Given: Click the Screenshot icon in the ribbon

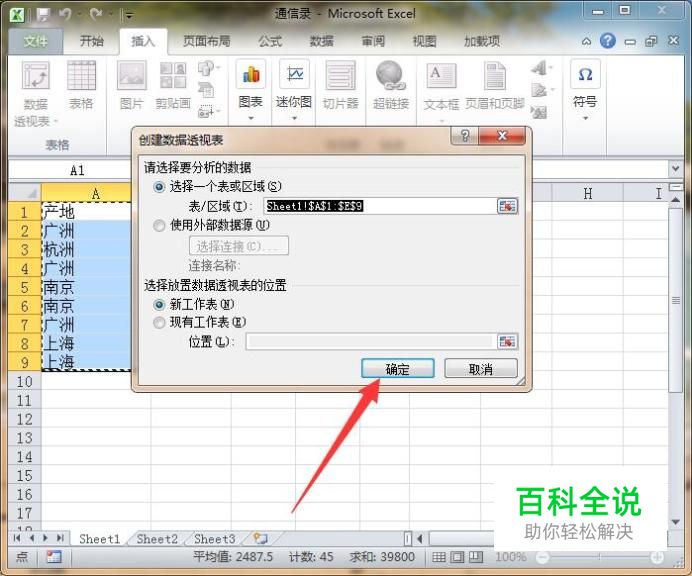Looking at the screenshot, I should [206, 112].
